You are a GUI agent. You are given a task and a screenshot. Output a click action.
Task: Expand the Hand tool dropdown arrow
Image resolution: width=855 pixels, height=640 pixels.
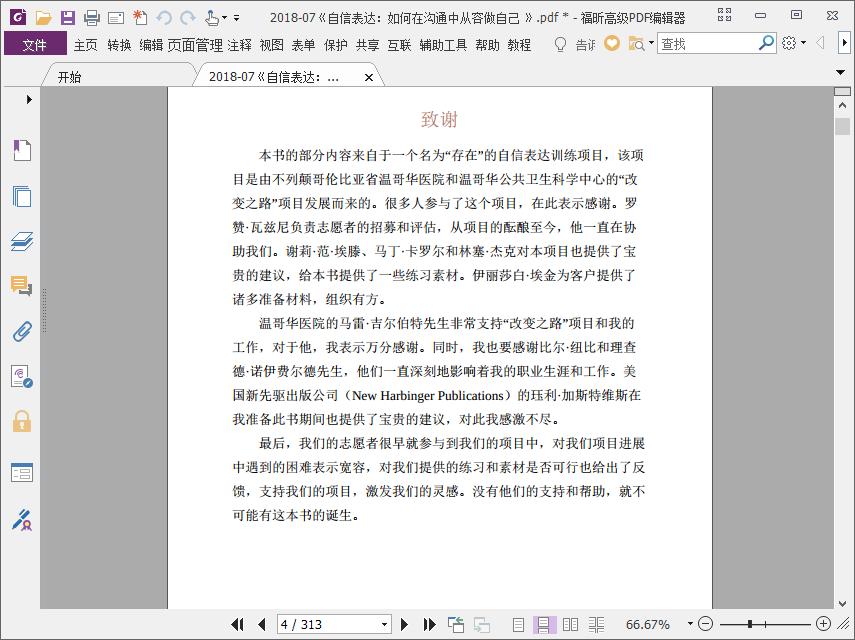point(224,18)
